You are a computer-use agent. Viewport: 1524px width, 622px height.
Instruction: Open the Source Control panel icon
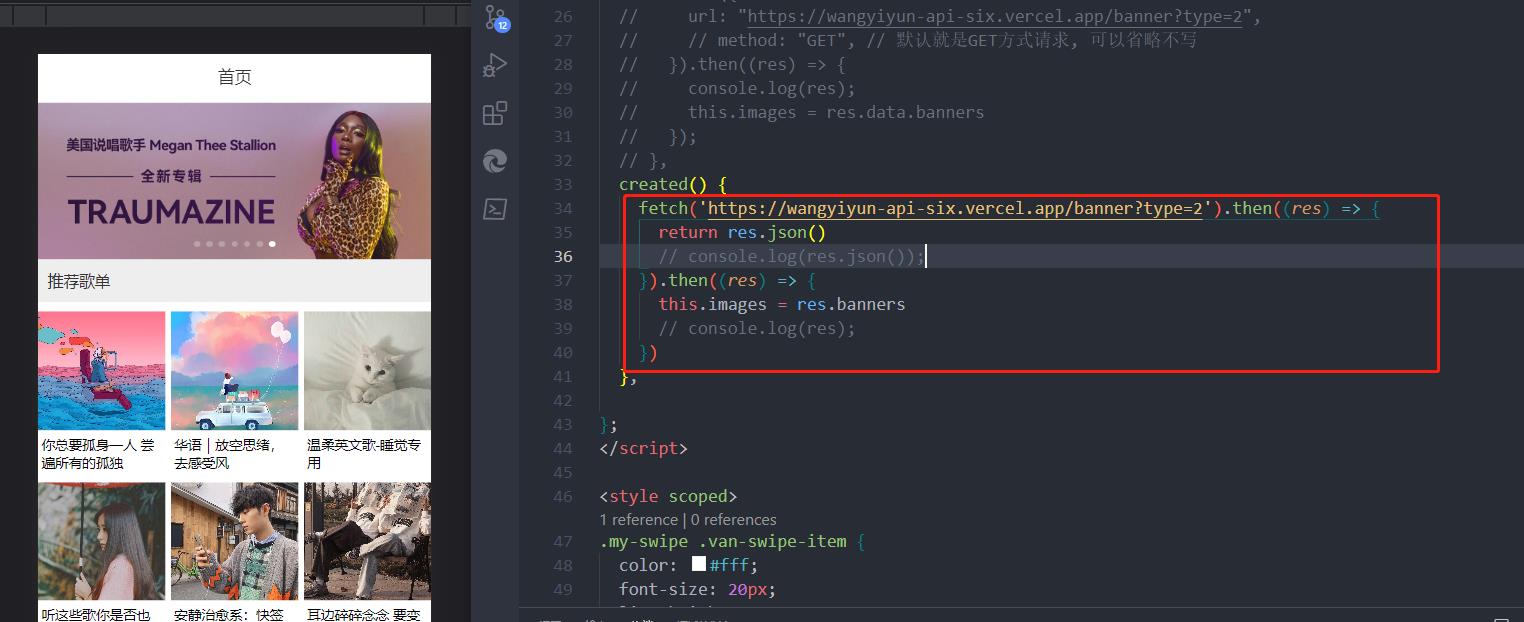(x=495, y=17)
